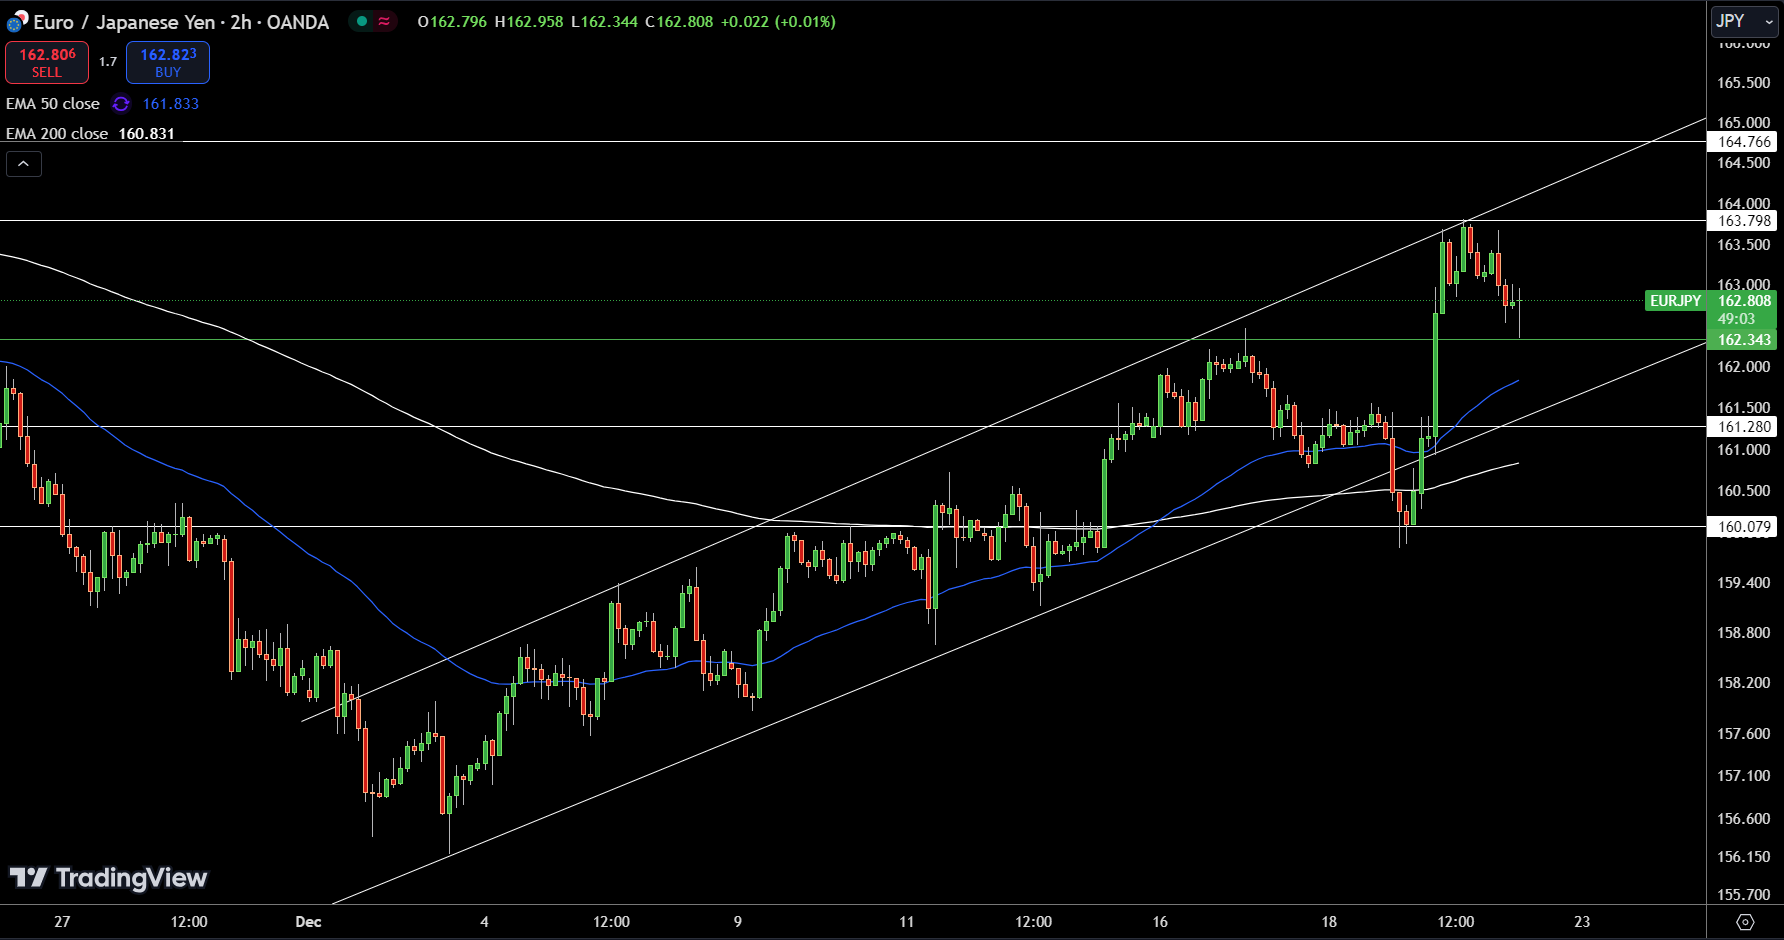Click the EUR/JPY flag symbol icon
This screenshot has height=940, width=1784.
[x=17, y=22]
